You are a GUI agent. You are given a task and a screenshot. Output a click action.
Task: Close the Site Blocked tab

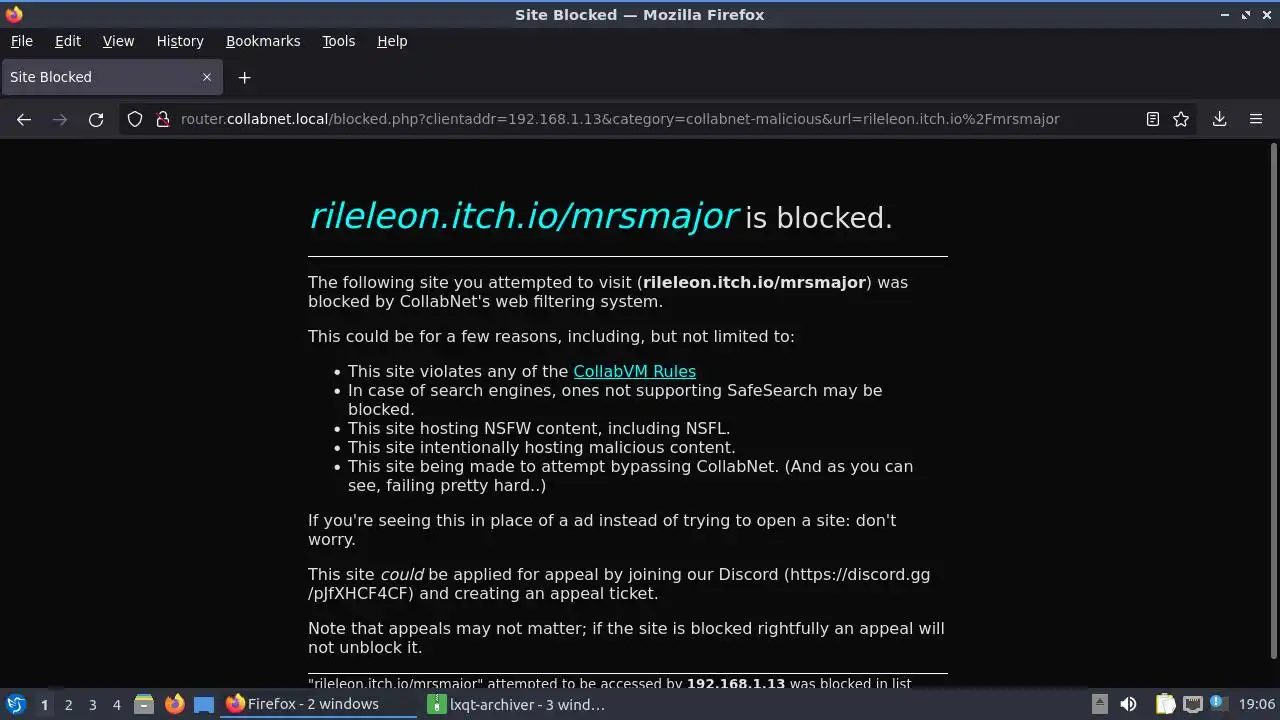(x=207, y=77)
